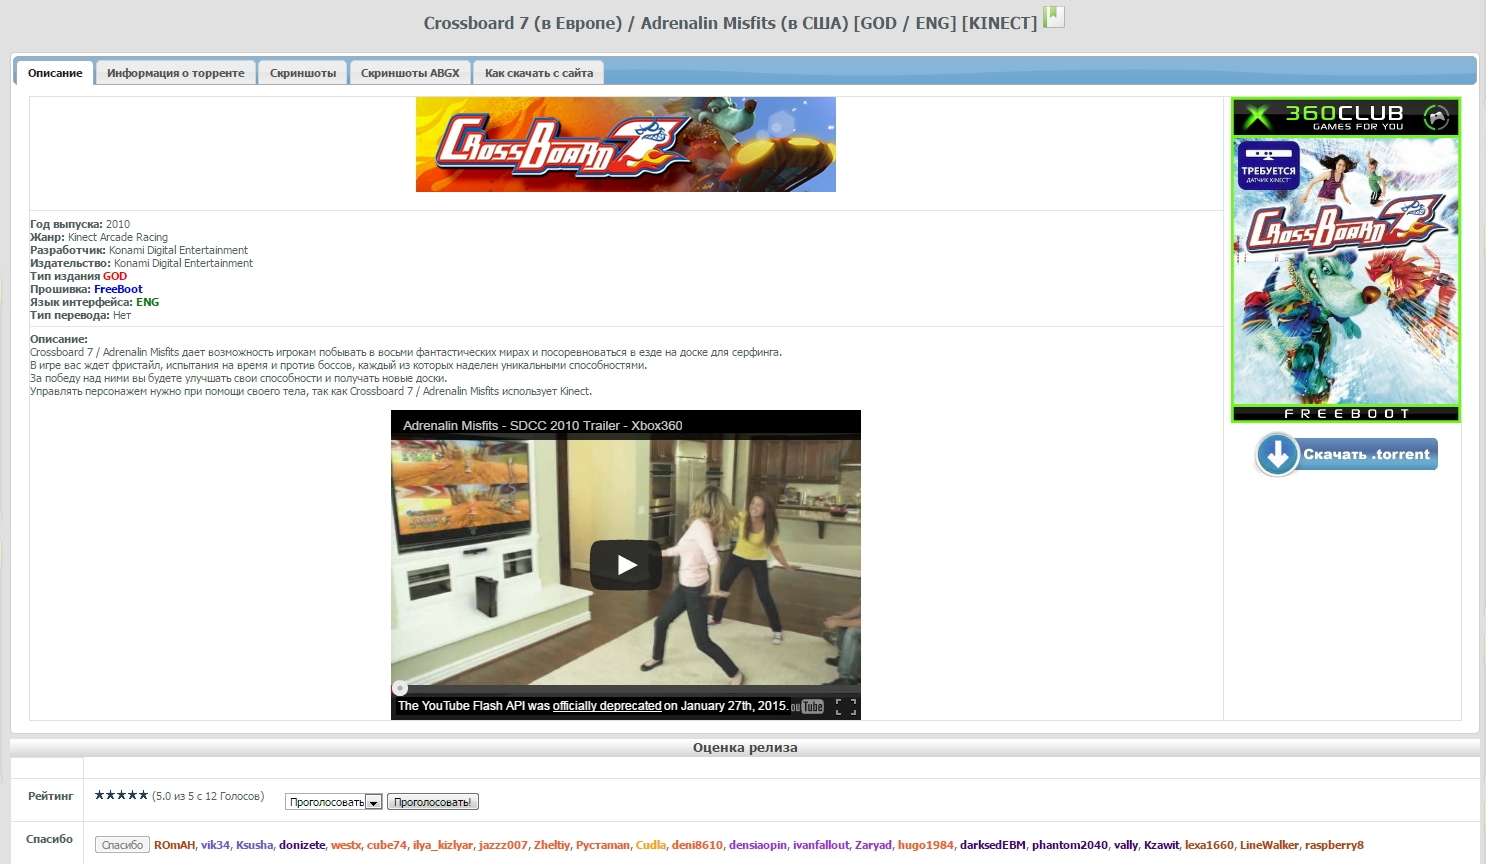Open user densiaopin's profile link
The image size is (1486, 864).
pos(758,845)
